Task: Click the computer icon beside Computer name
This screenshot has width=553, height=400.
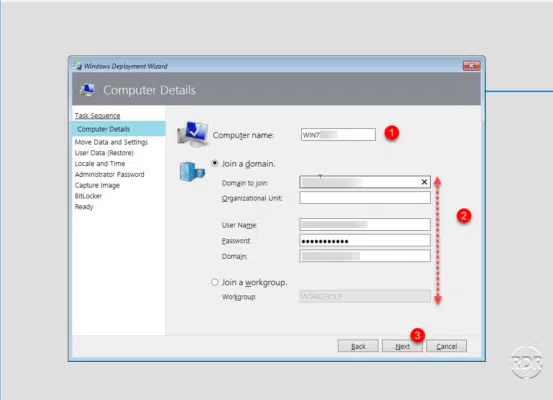Action: (193, 134)
